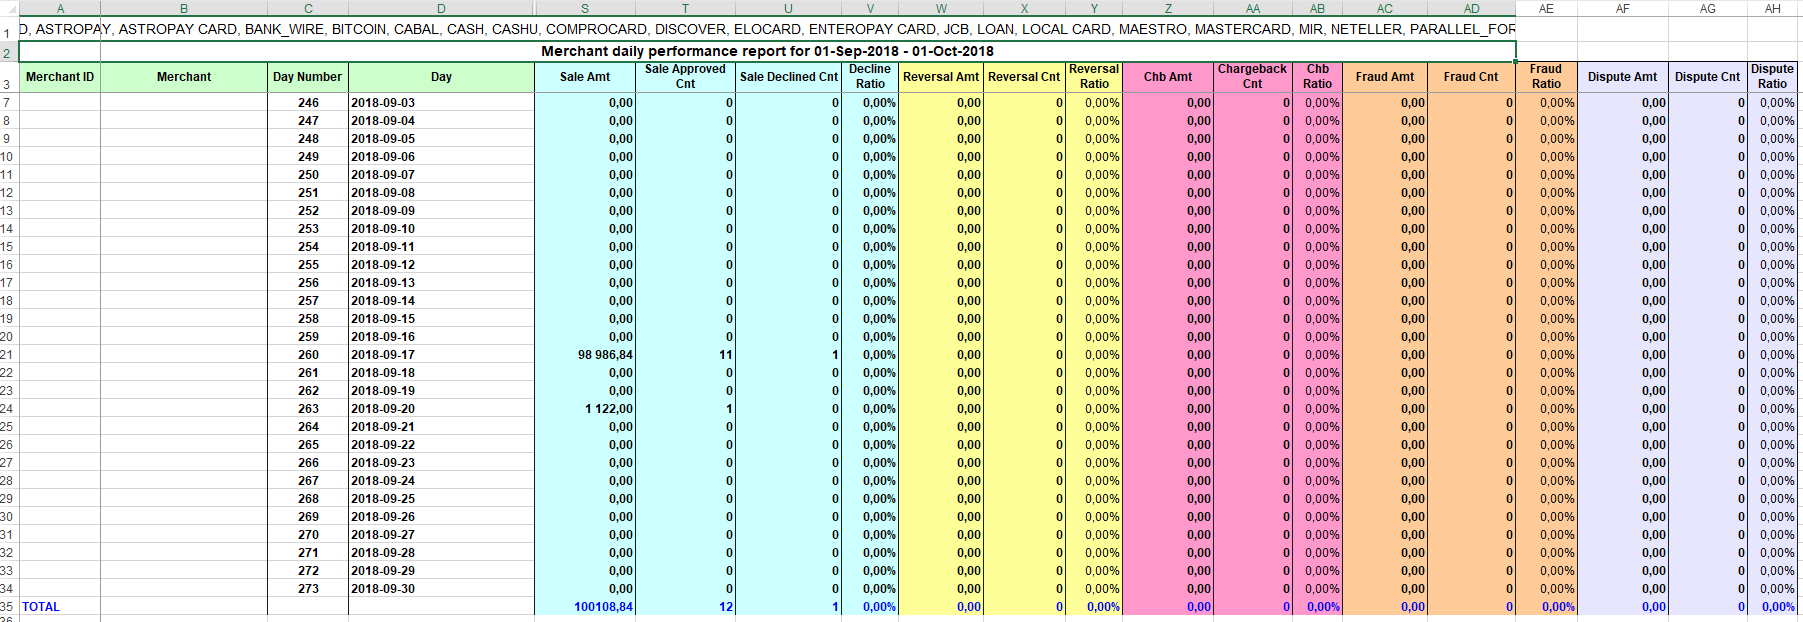Select column AH header letter
This screenshot has width=1803, height=622.
(1772, 8)
